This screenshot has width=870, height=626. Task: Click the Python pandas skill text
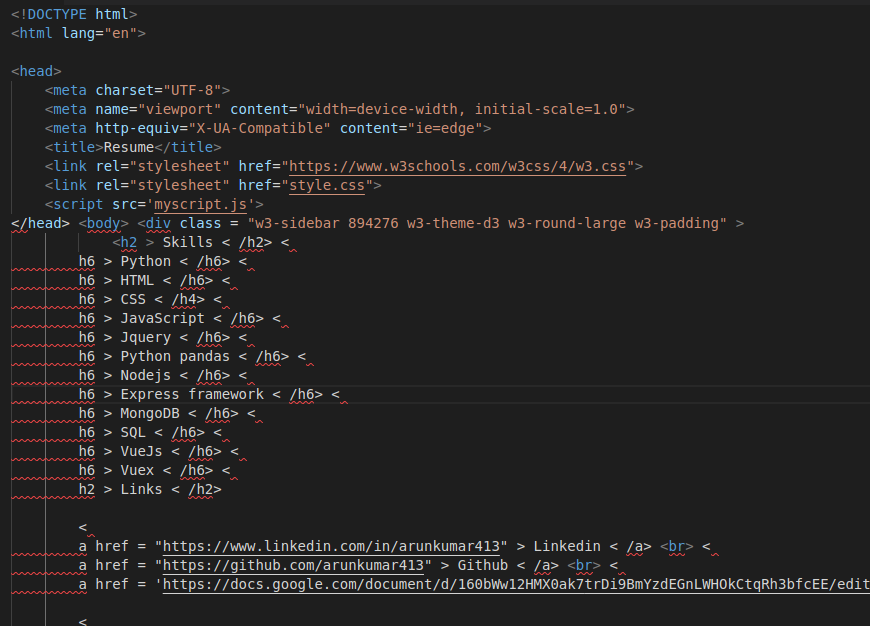[x=175, y=356]
